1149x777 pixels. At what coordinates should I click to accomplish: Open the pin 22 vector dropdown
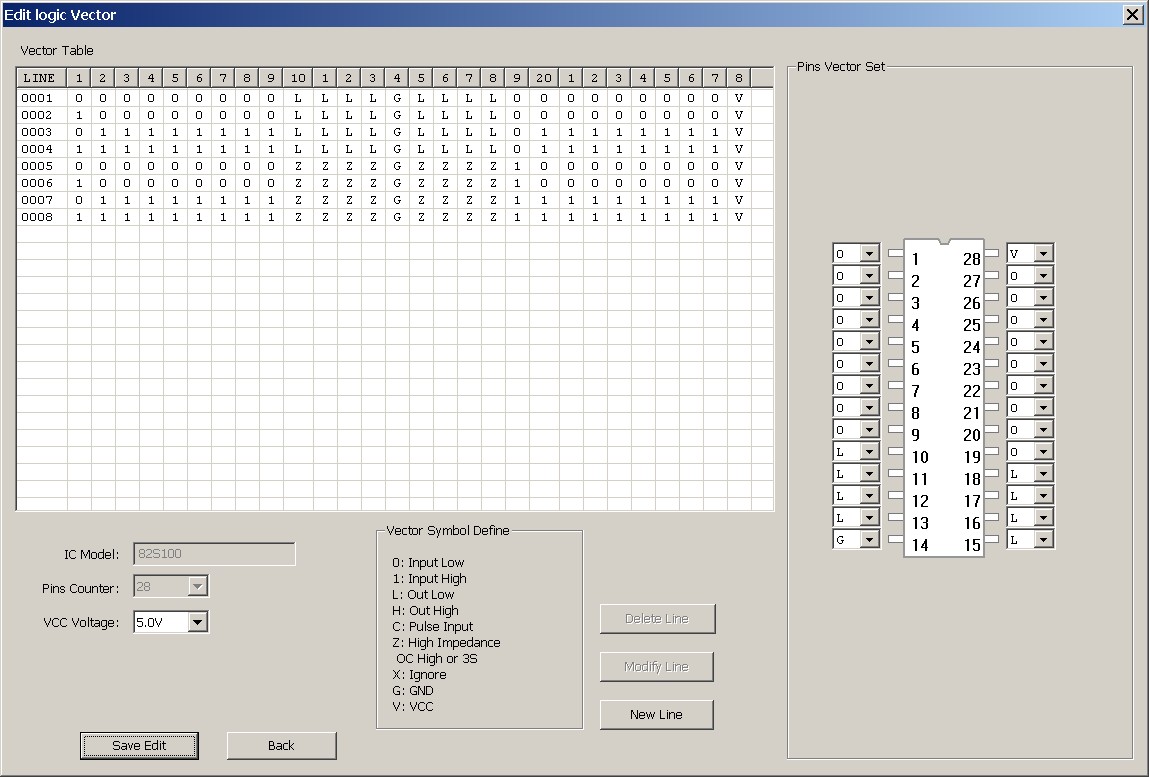[x=1043, y=386]
